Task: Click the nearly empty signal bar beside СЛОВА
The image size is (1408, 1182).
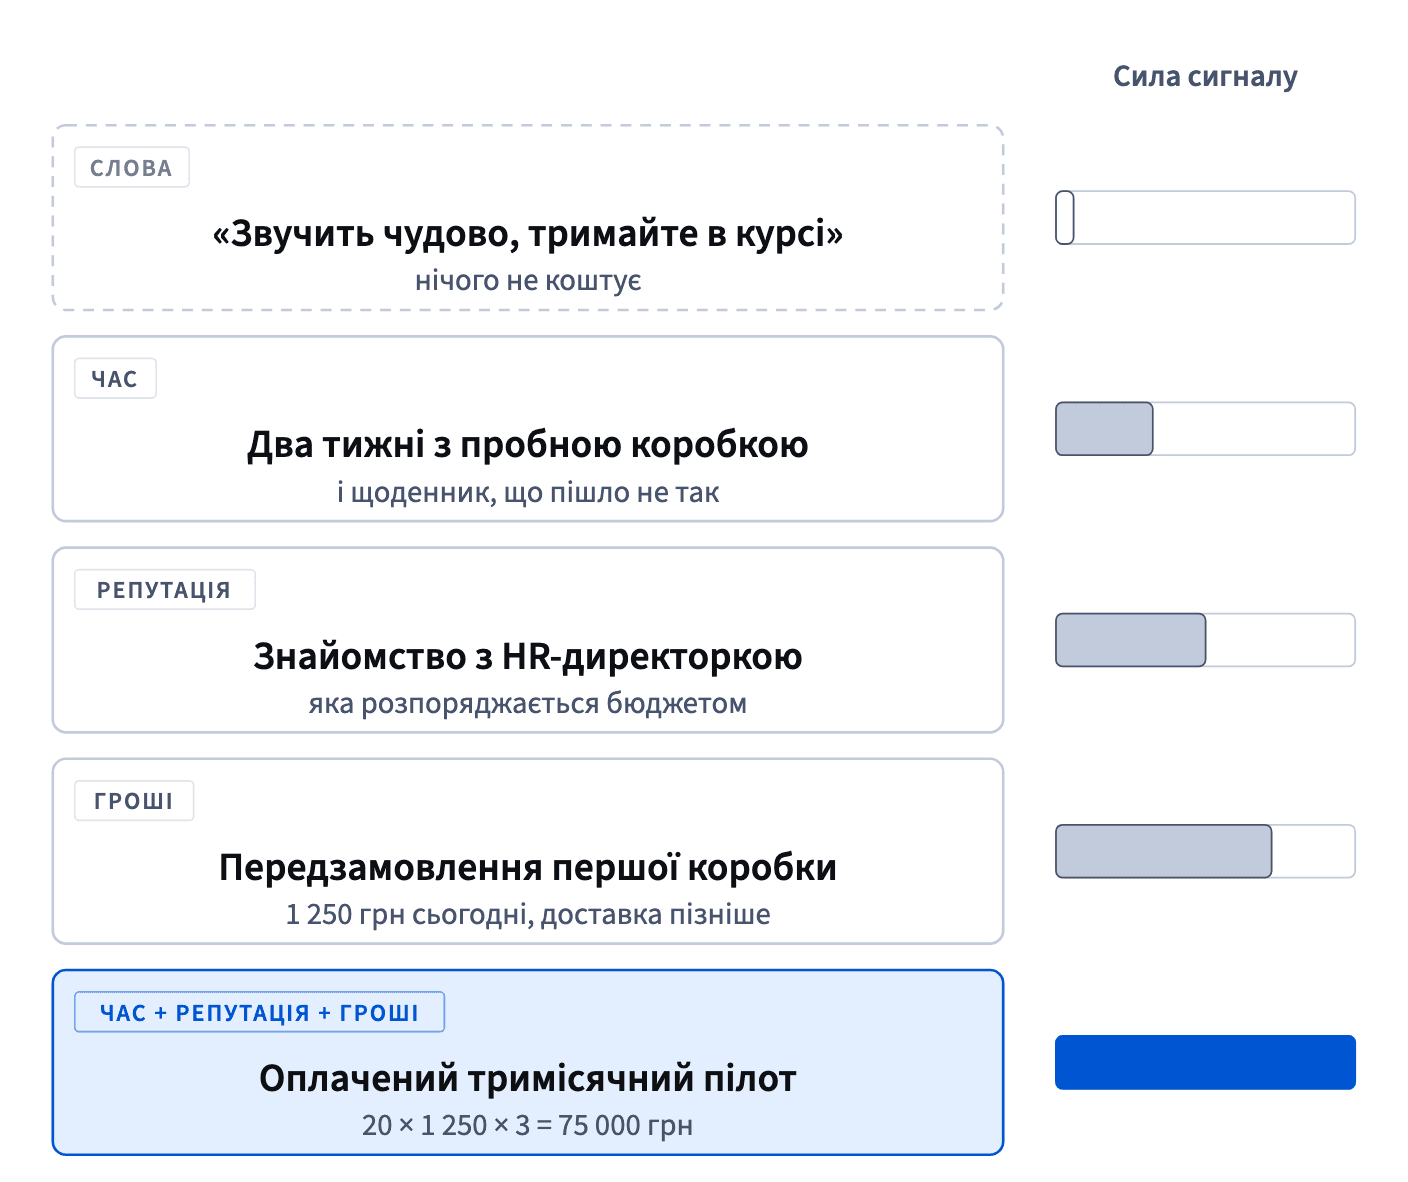Action: 1205,217
